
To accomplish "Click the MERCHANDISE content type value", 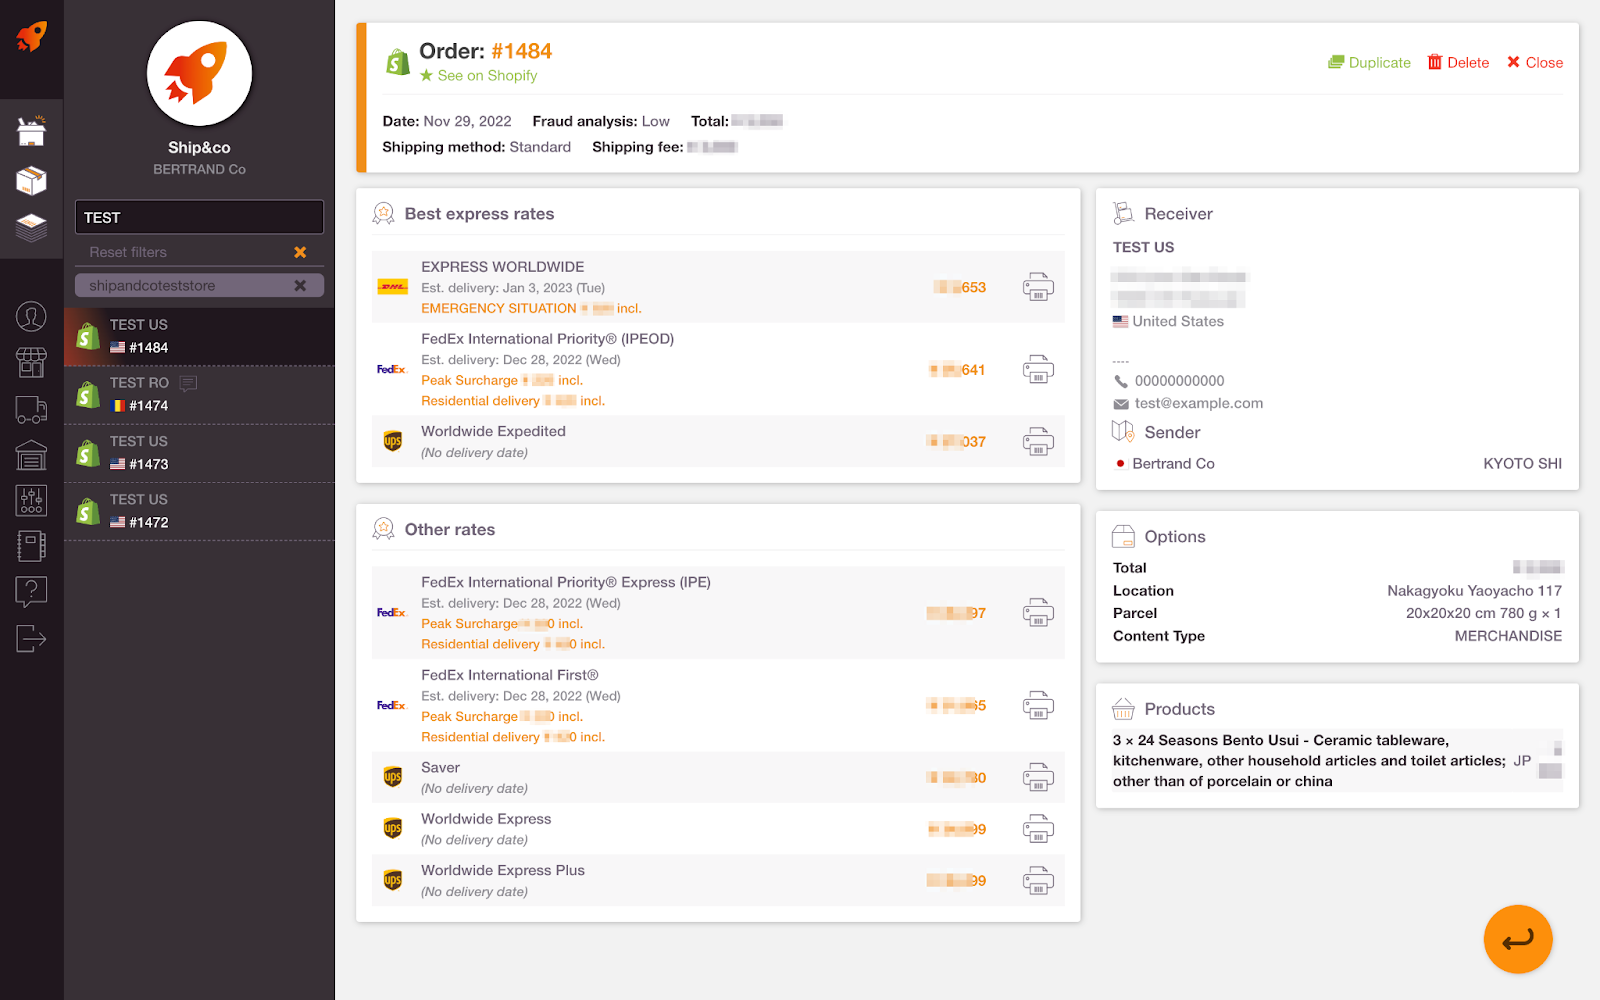I will pos(1508,636).
